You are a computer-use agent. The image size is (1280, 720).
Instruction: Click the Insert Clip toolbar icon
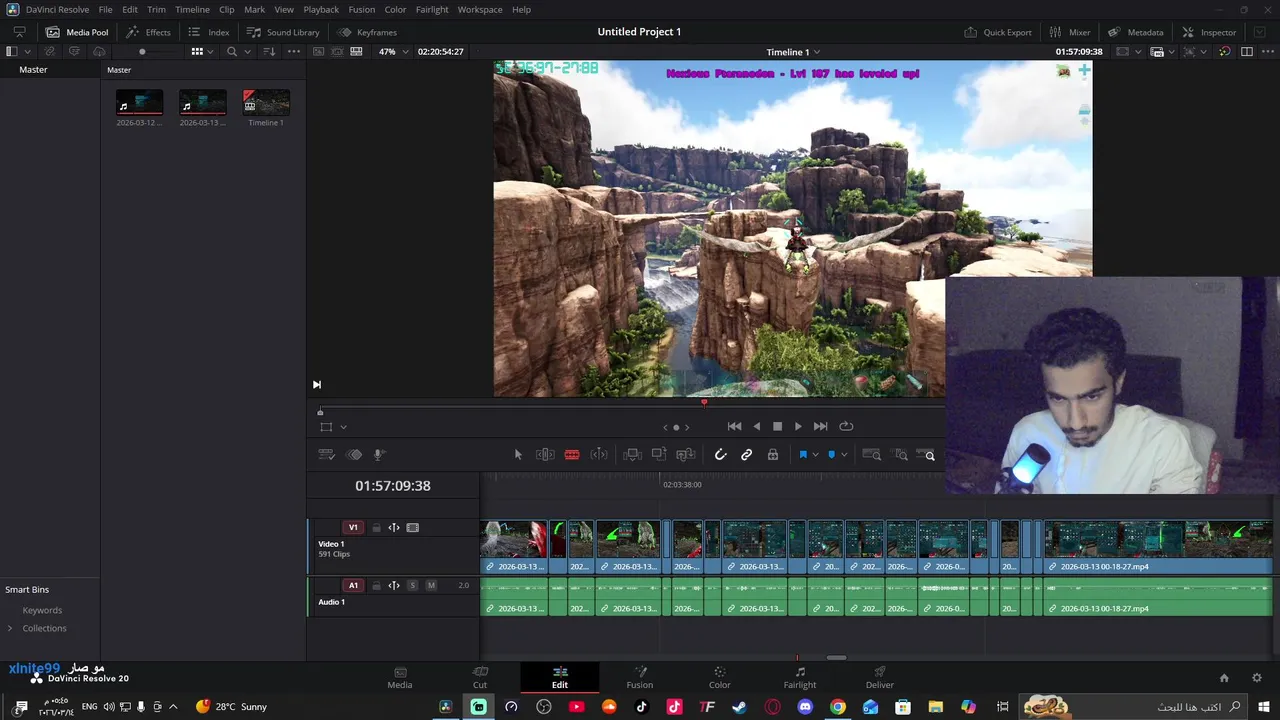click(632, 454)
